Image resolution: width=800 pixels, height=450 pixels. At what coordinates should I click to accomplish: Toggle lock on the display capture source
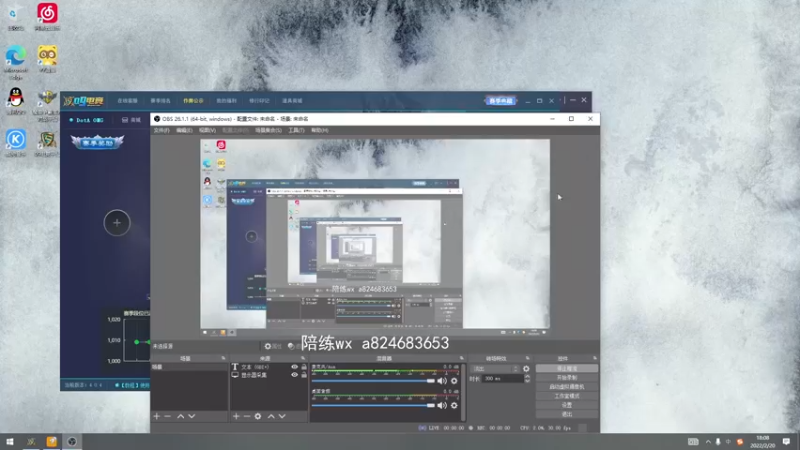[x=304, y=375]
